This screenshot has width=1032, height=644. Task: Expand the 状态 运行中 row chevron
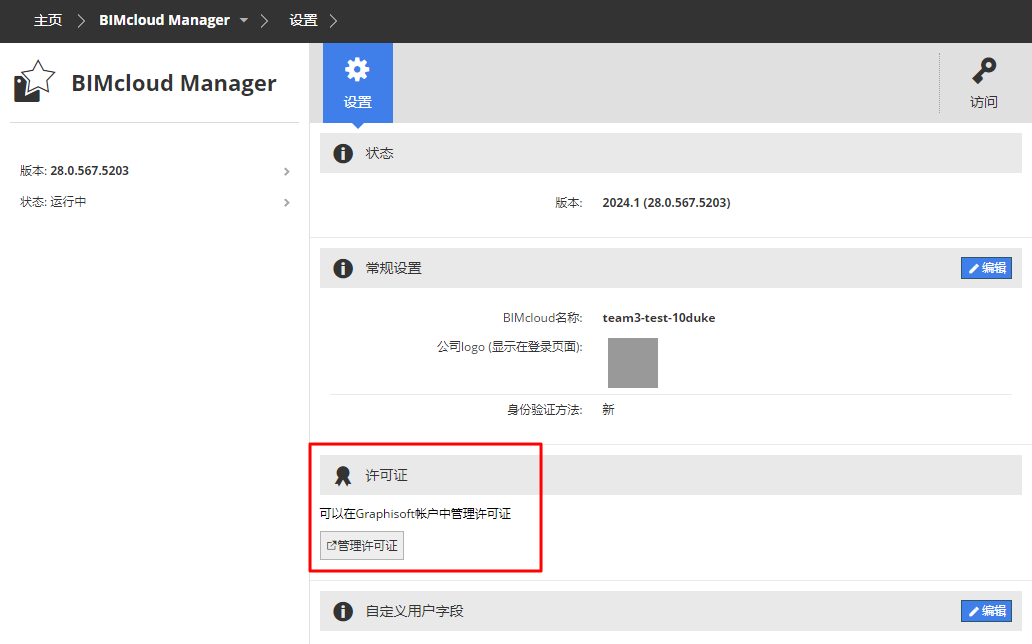[286, 203]
